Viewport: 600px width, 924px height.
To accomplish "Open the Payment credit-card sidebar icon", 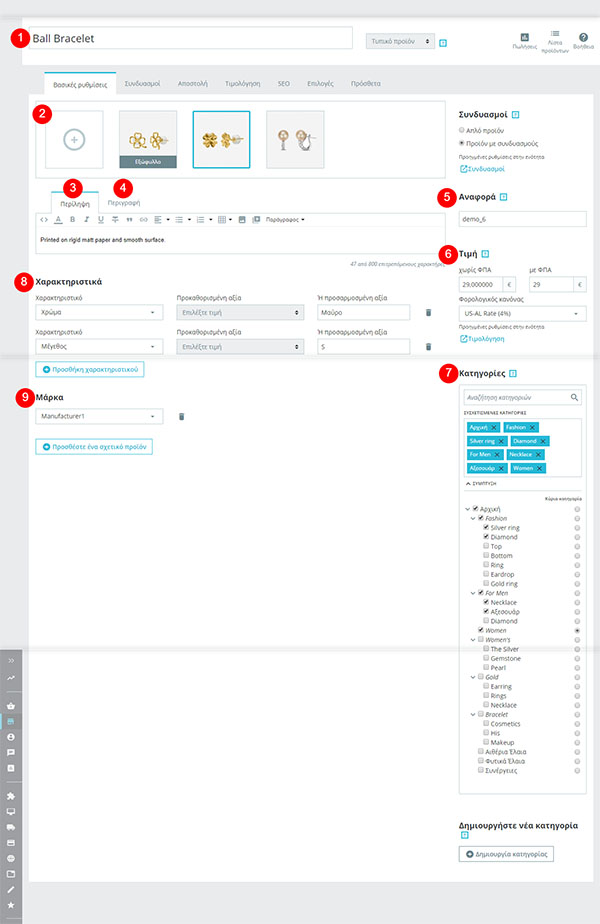I will click(11, 843).
